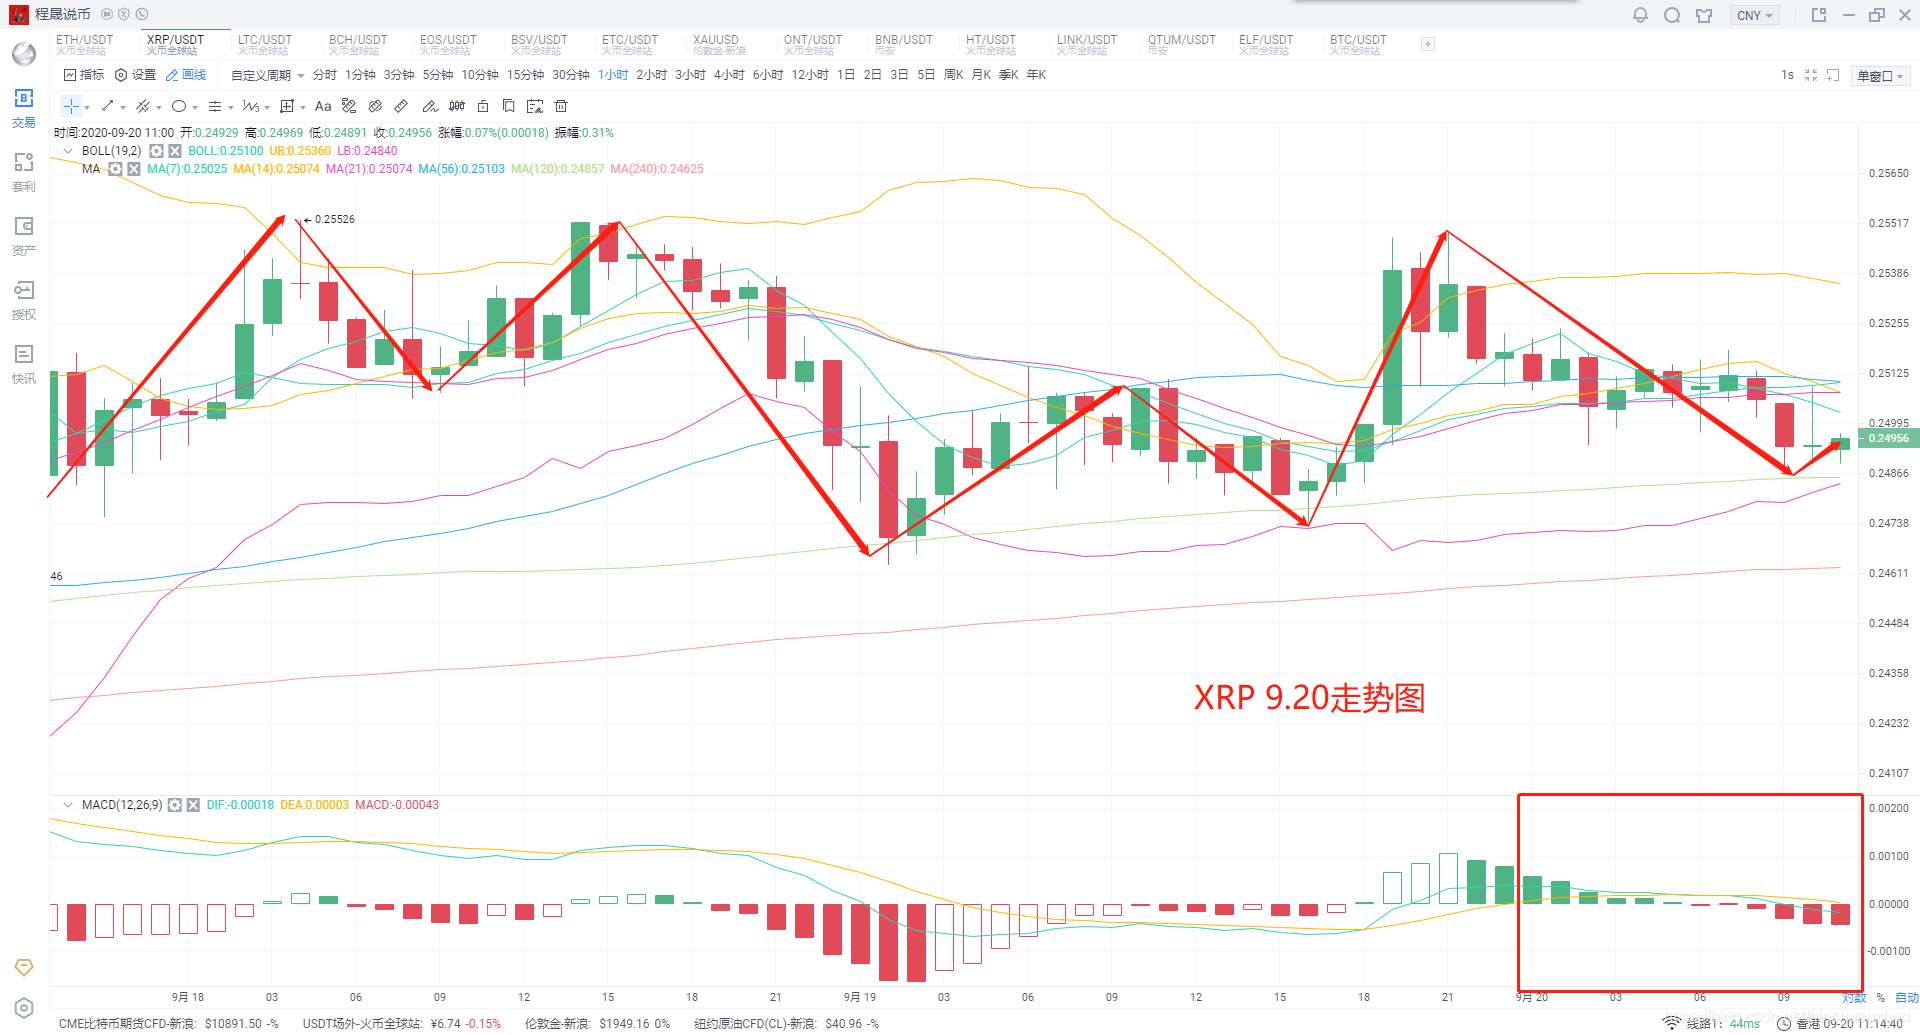
Task: Open the CNY currency dropdown
Action: tap(1754, 15)
